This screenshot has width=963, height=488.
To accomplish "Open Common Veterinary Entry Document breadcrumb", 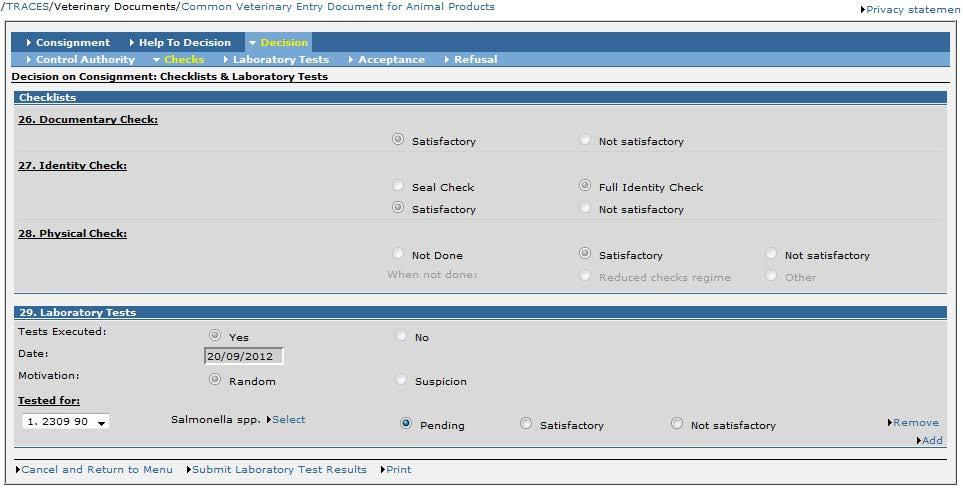I will point(338,7).
